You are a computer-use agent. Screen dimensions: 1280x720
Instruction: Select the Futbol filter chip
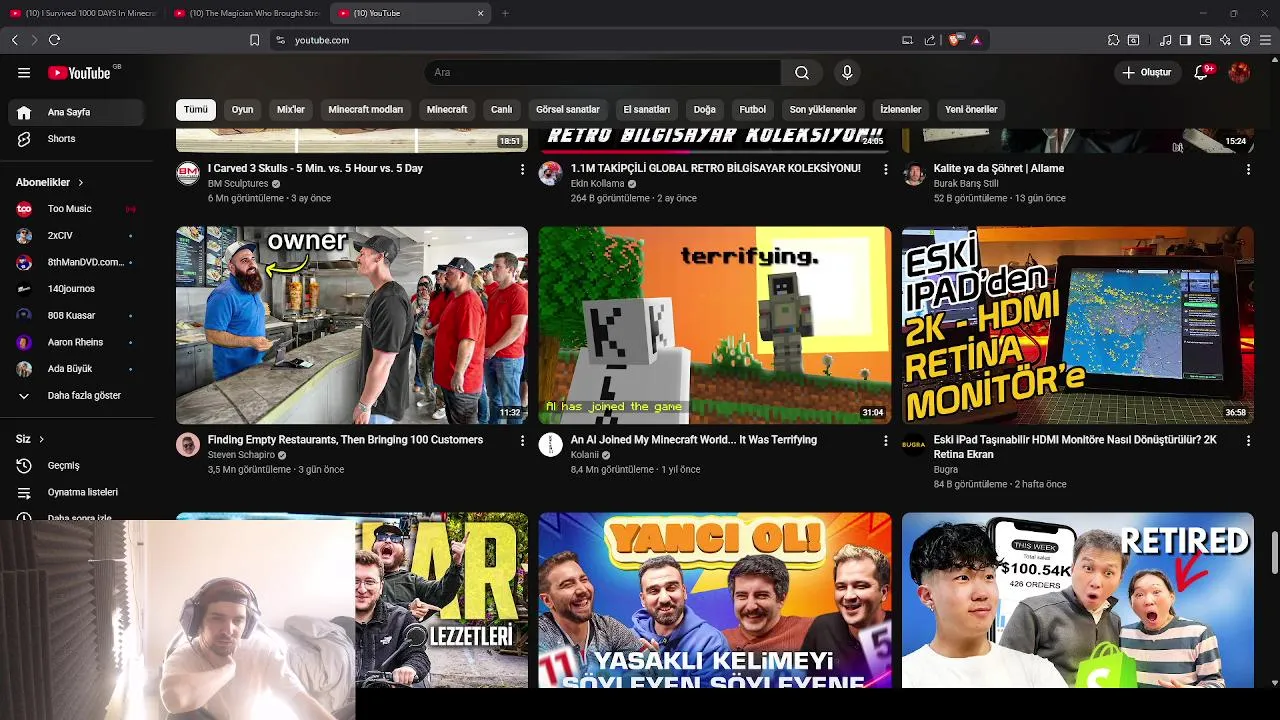pyautogui.click(x=753, y=109)
